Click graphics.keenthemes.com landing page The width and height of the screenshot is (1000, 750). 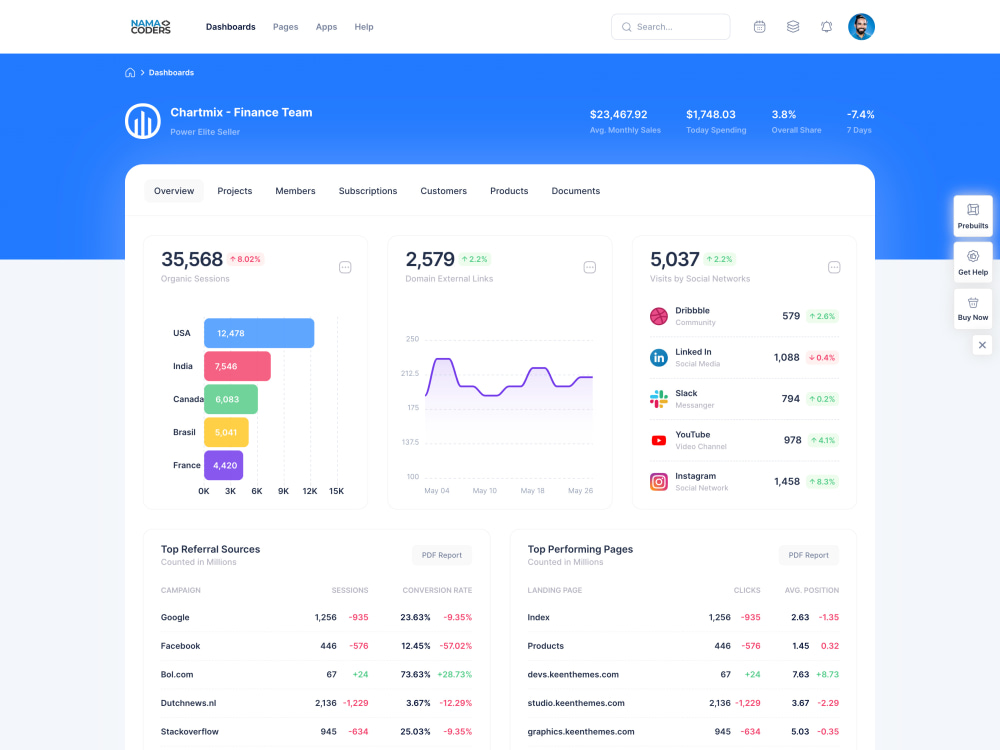click(x=581, y=732)
